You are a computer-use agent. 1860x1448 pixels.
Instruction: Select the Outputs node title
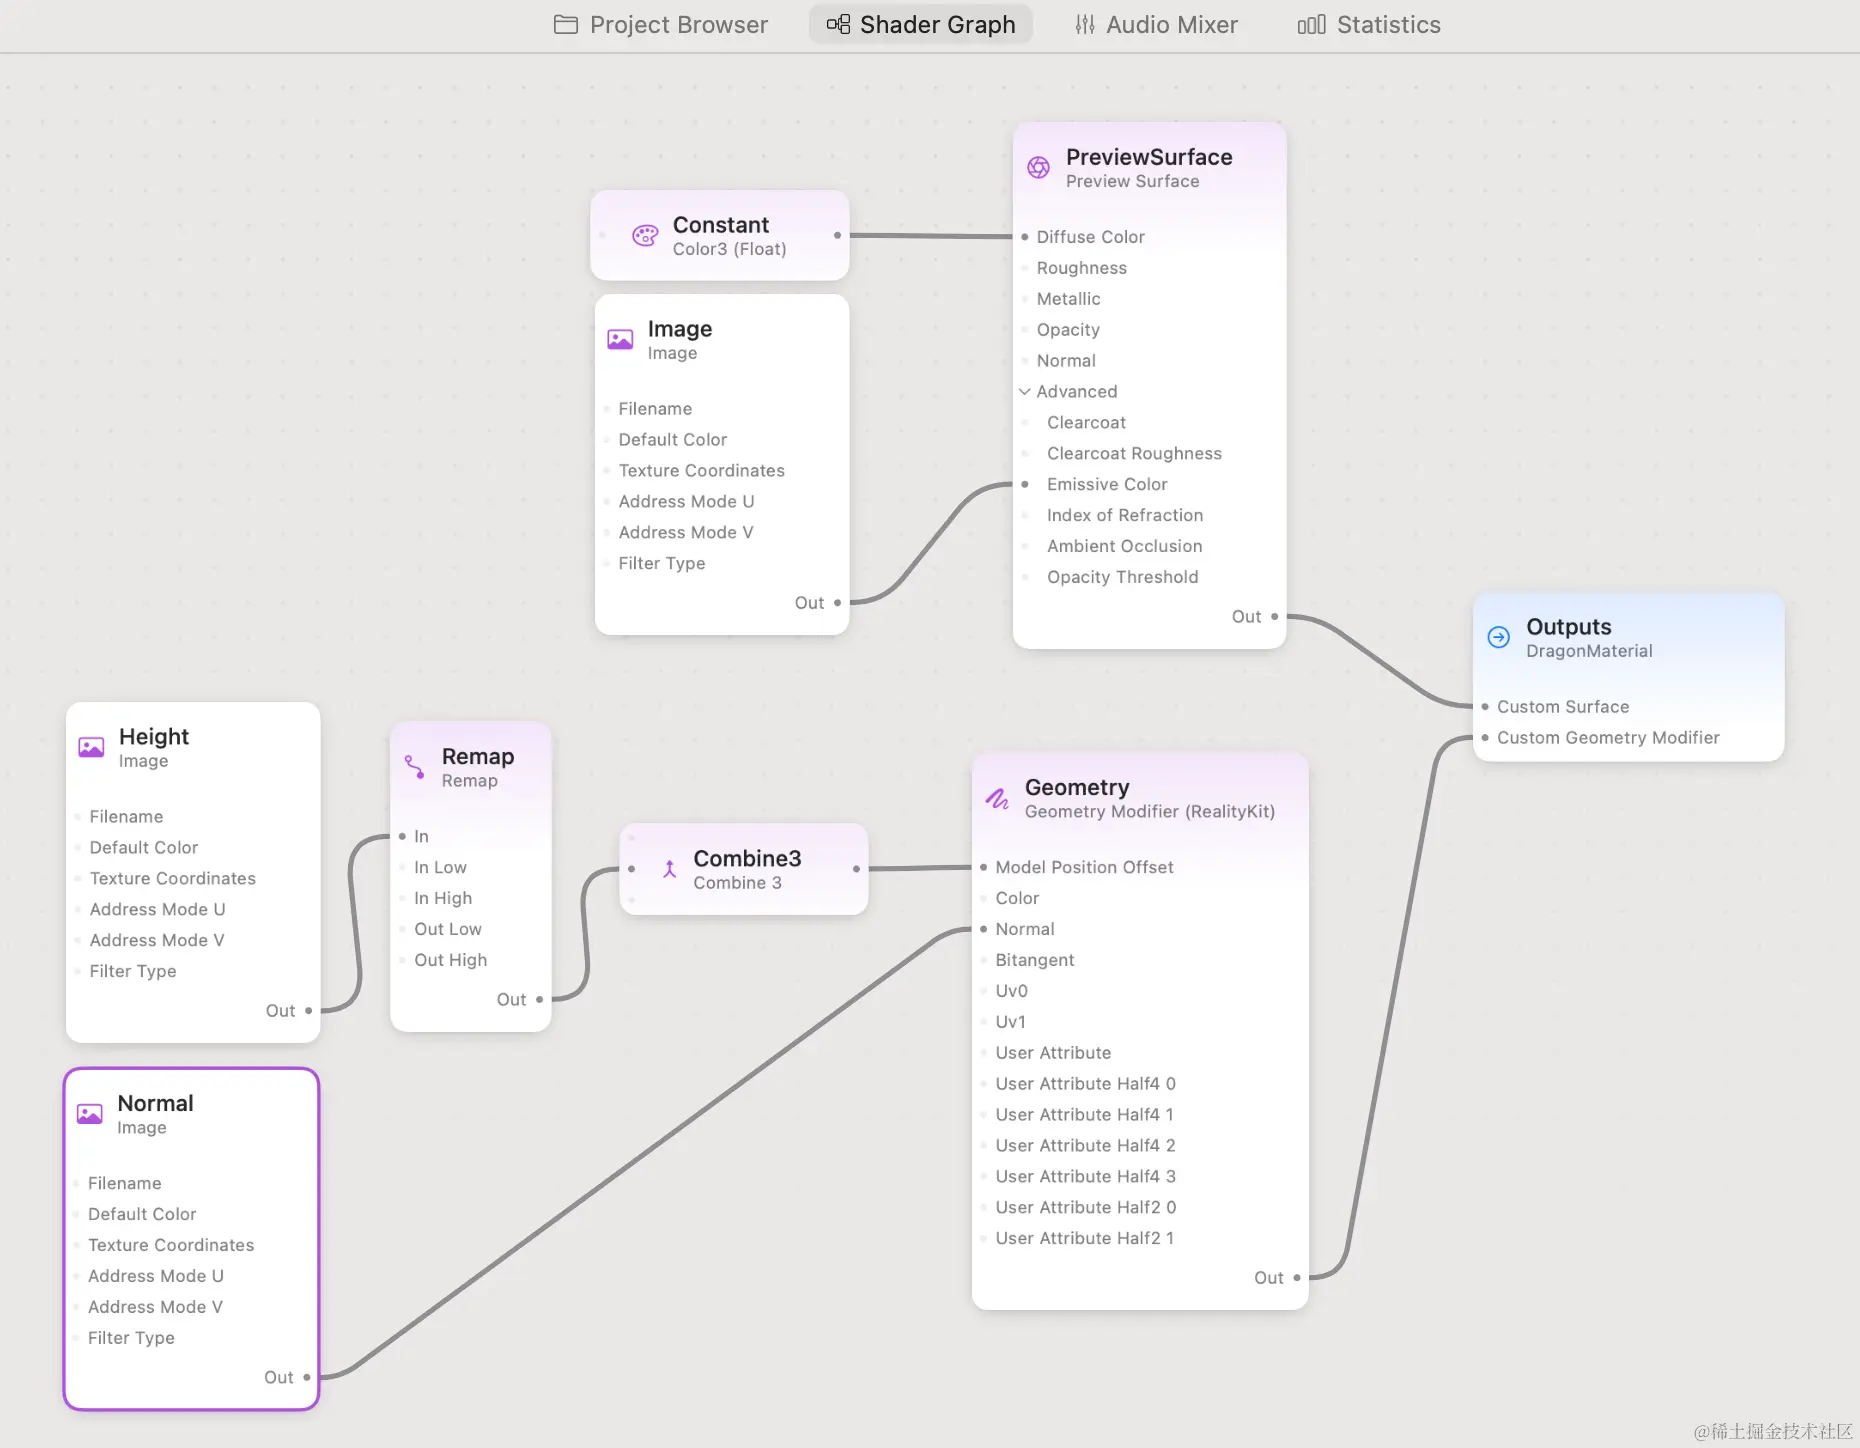point(1568,627)
